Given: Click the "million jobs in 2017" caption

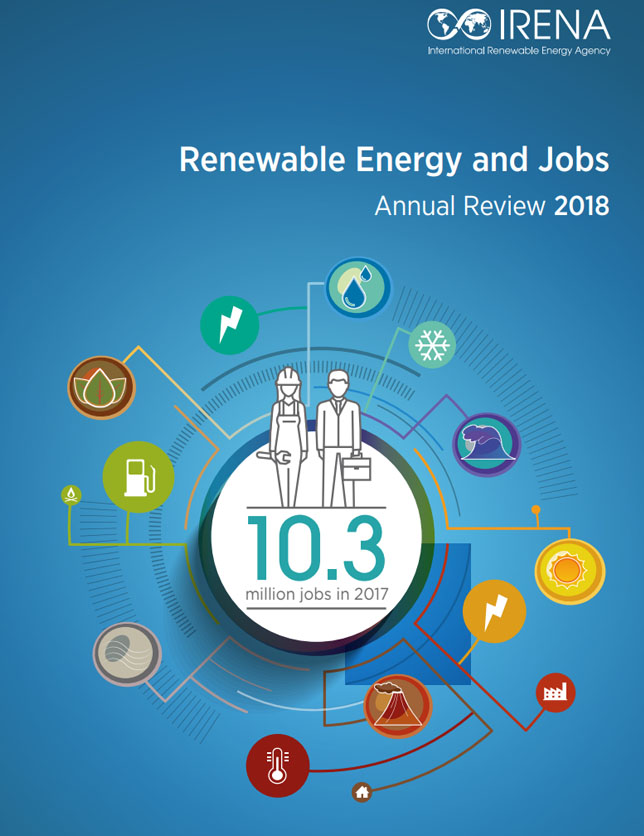Looking at the screenshot, I should tap(317, 594).
